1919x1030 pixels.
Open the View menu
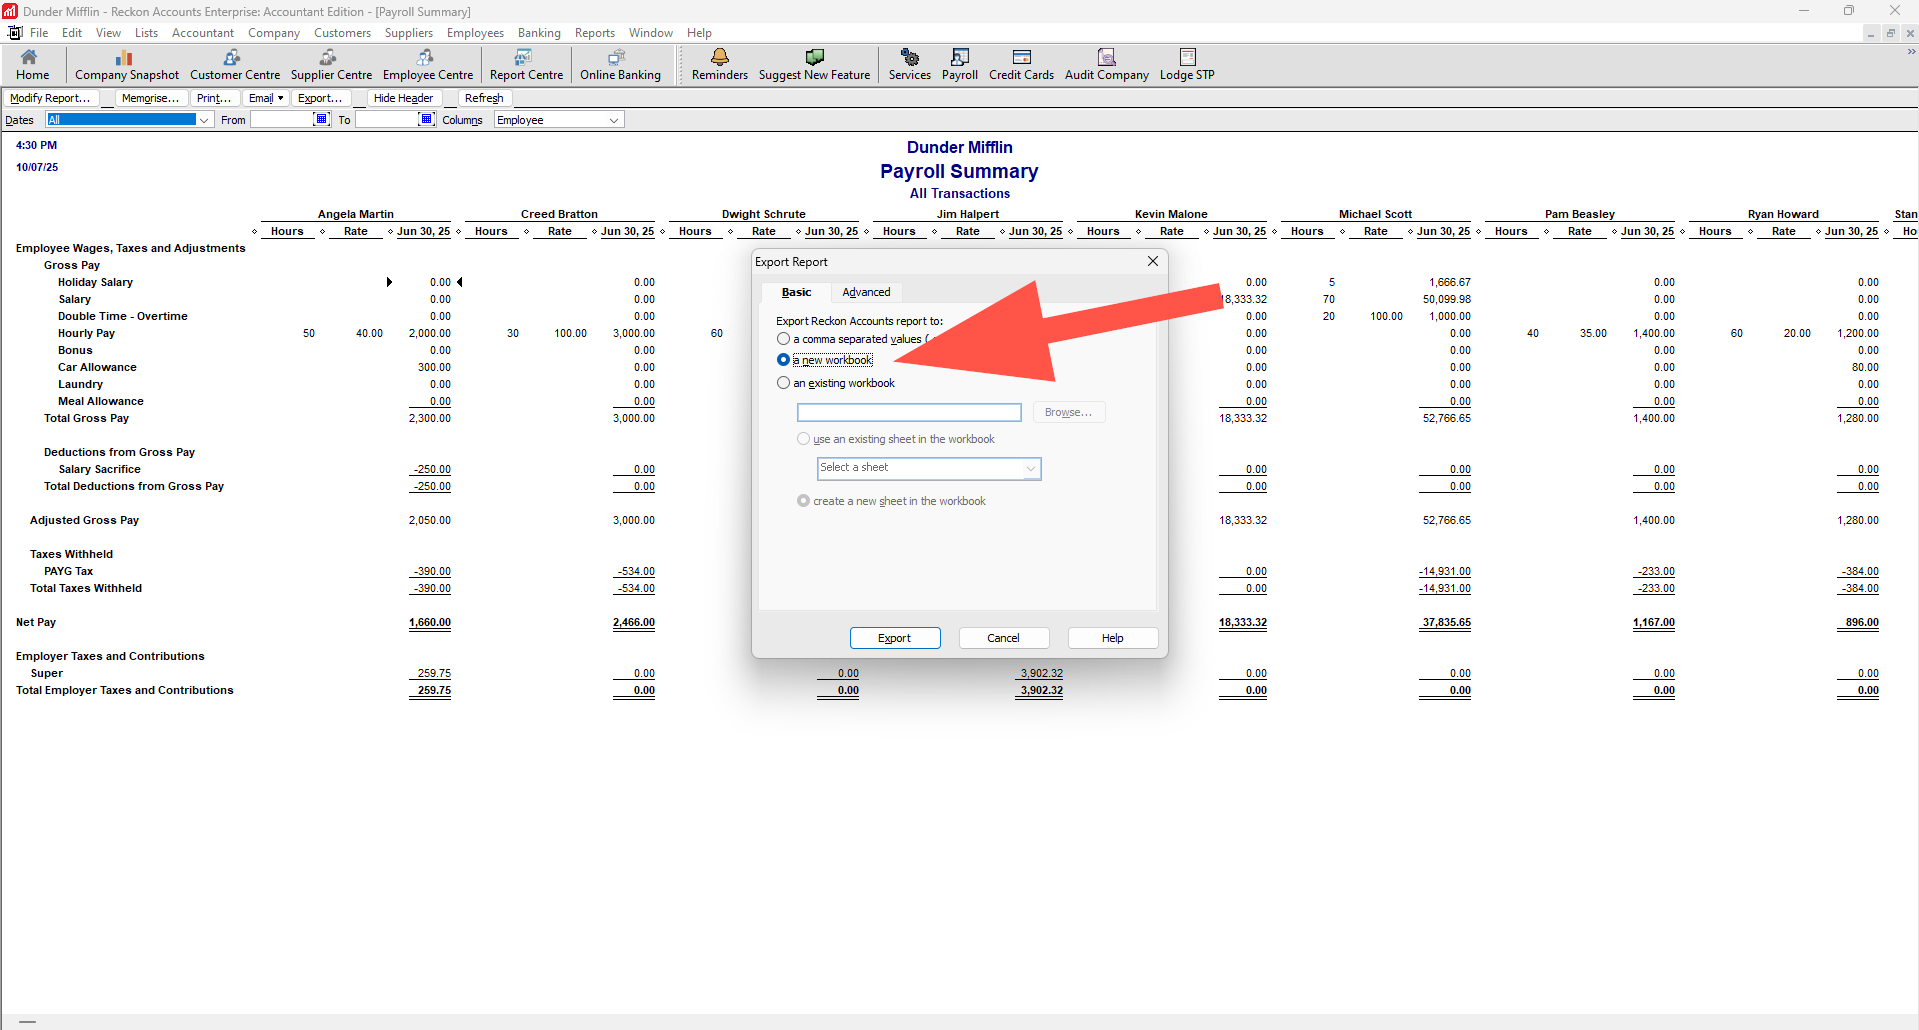[108, 33]
